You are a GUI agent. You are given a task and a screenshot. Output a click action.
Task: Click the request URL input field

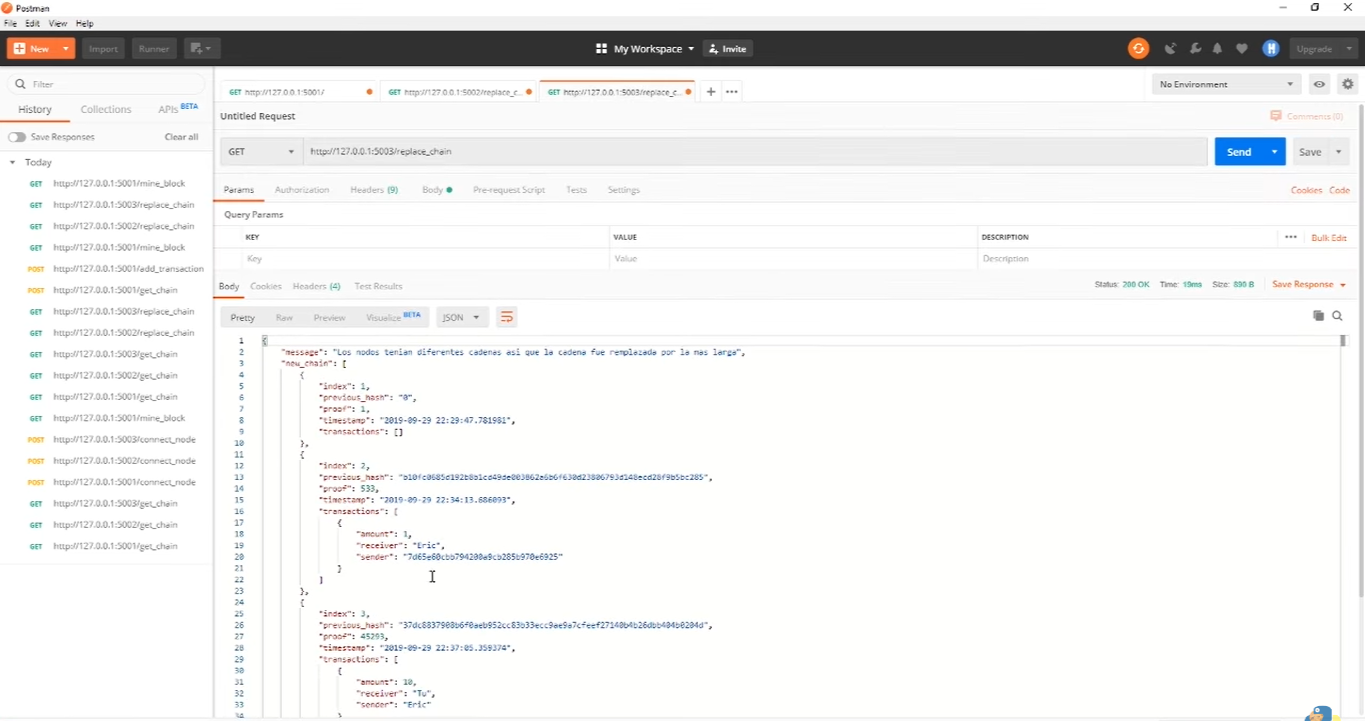click(750, 152)
